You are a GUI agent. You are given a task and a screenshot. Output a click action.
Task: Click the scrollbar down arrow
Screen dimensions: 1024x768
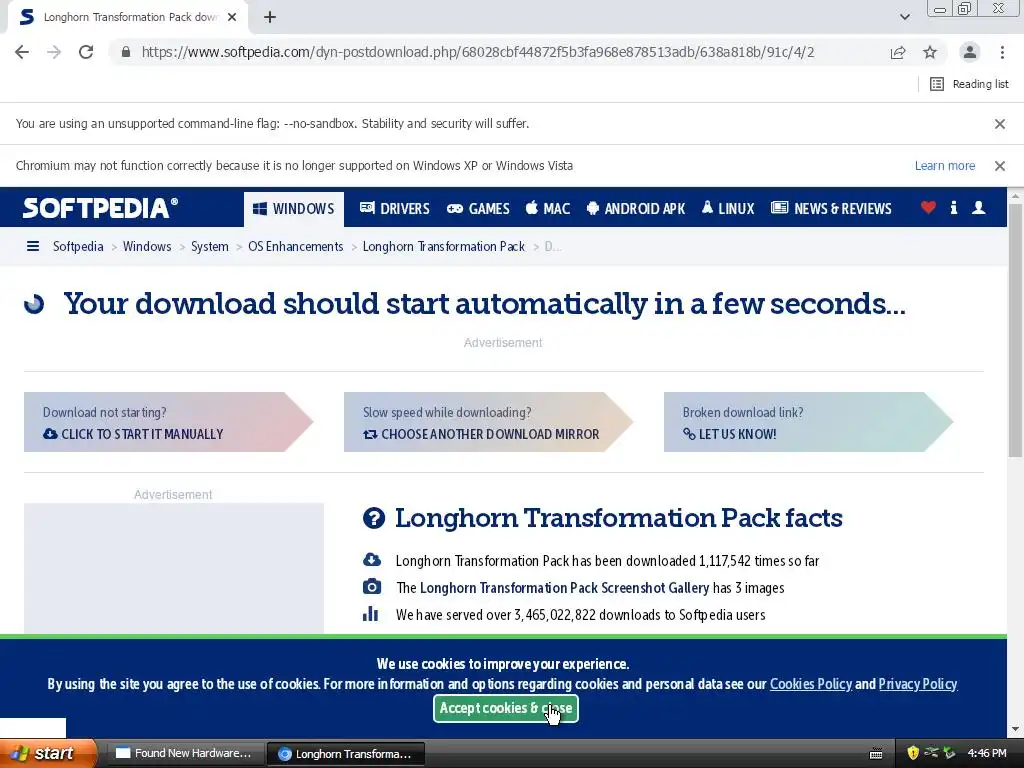click(x=1015, y=729)
